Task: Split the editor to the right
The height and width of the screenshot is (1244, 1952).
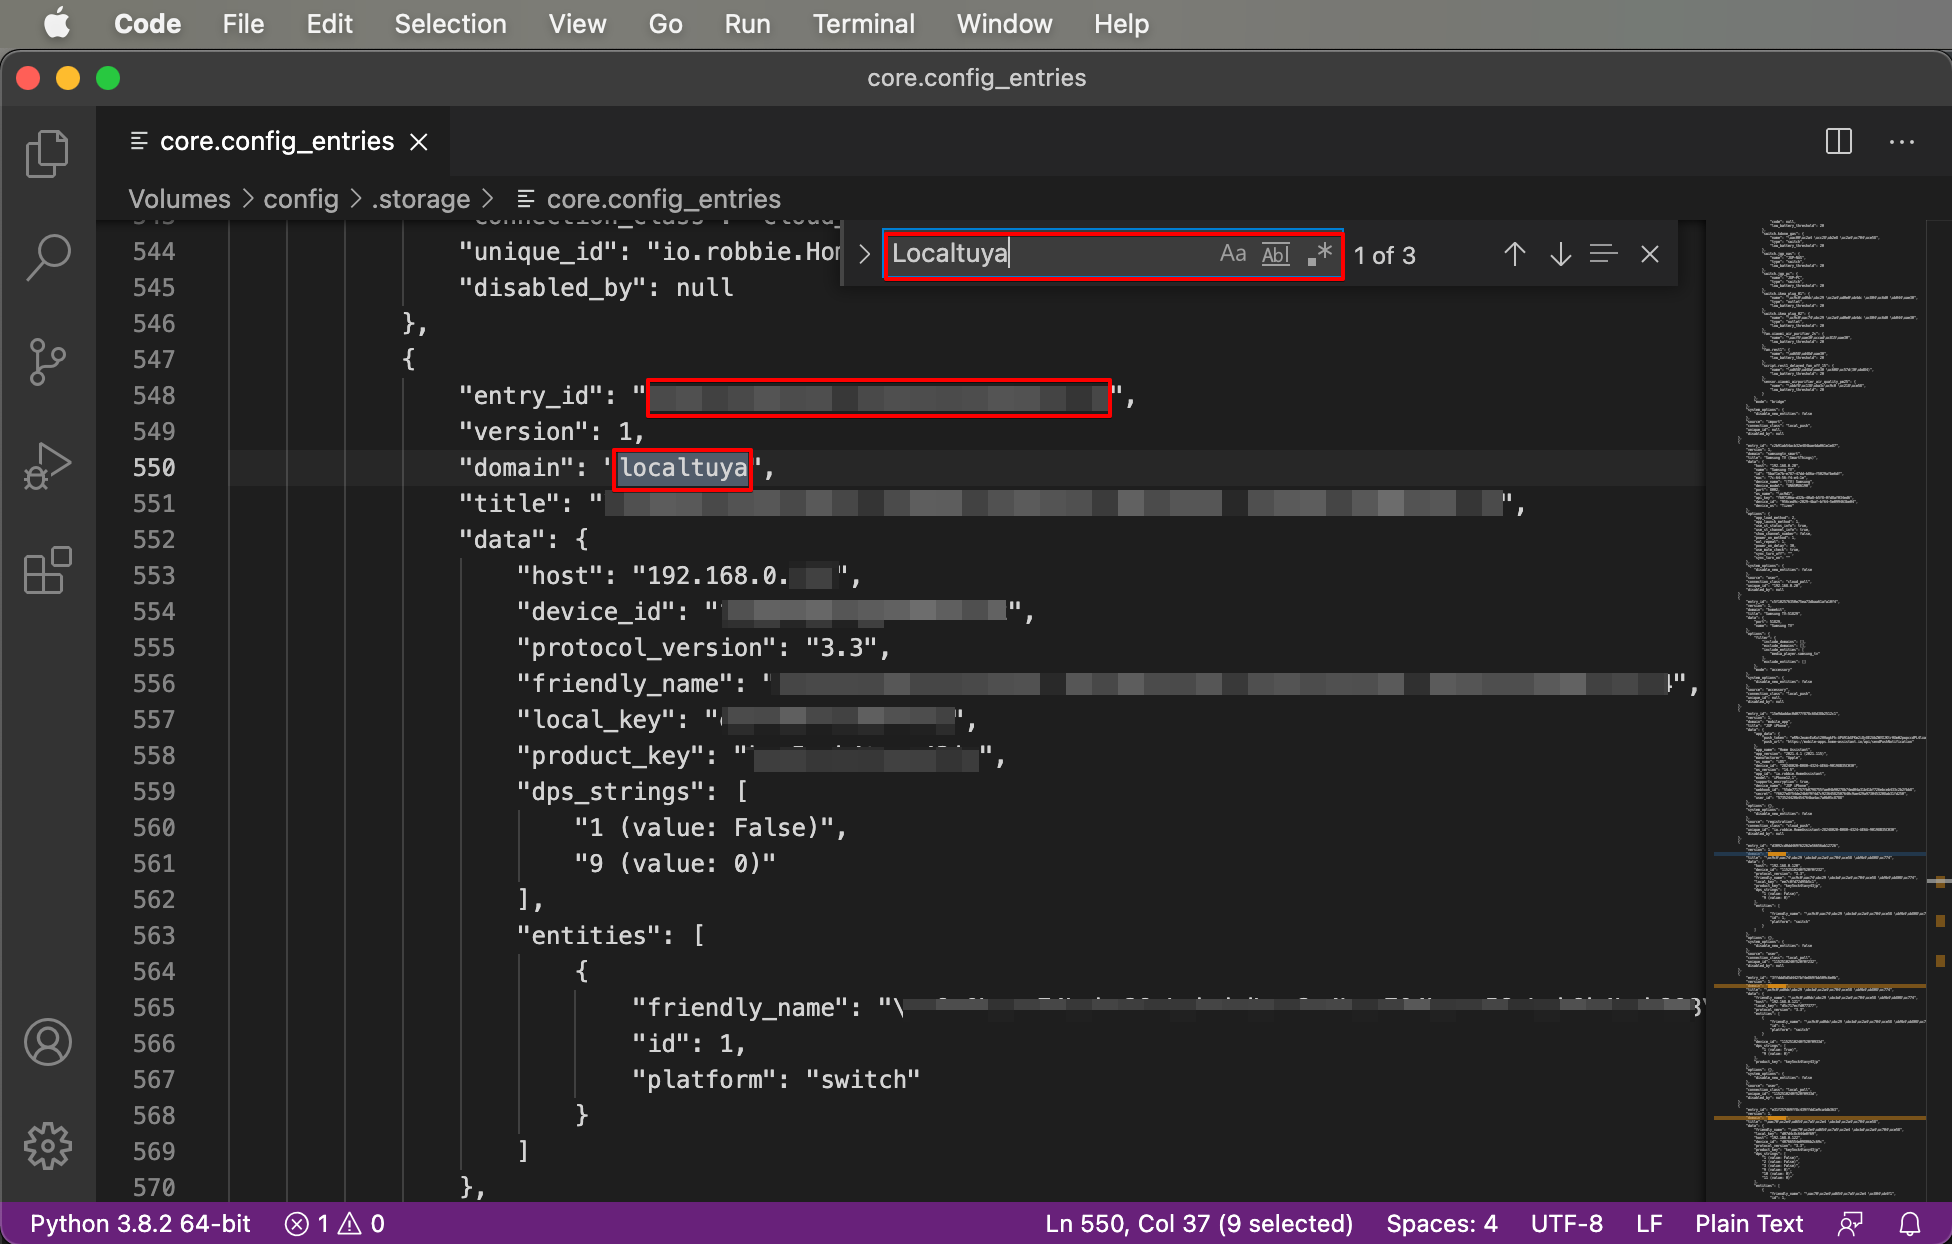Action: click(1838, 141)
